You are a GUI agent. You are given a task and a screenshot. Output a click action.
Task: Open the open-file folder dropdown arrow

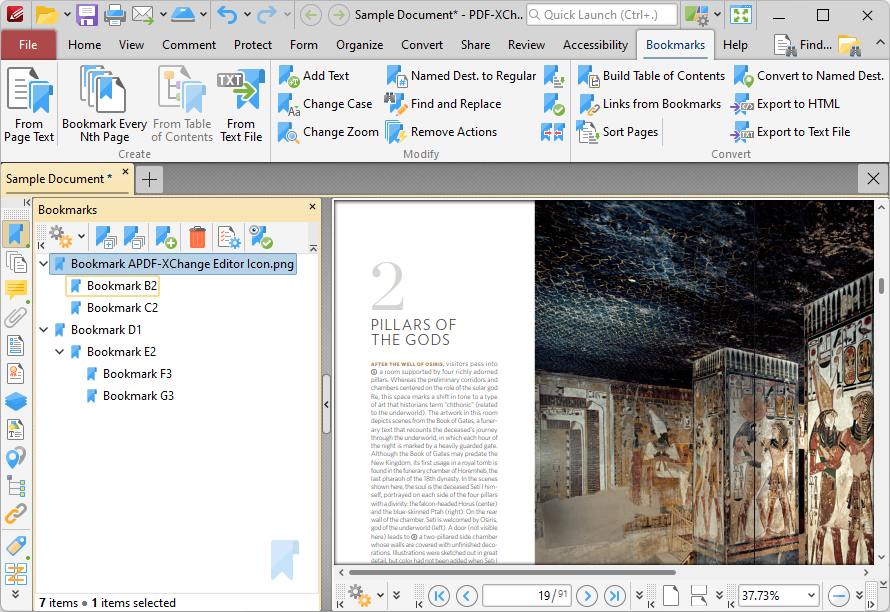point(67,15)
